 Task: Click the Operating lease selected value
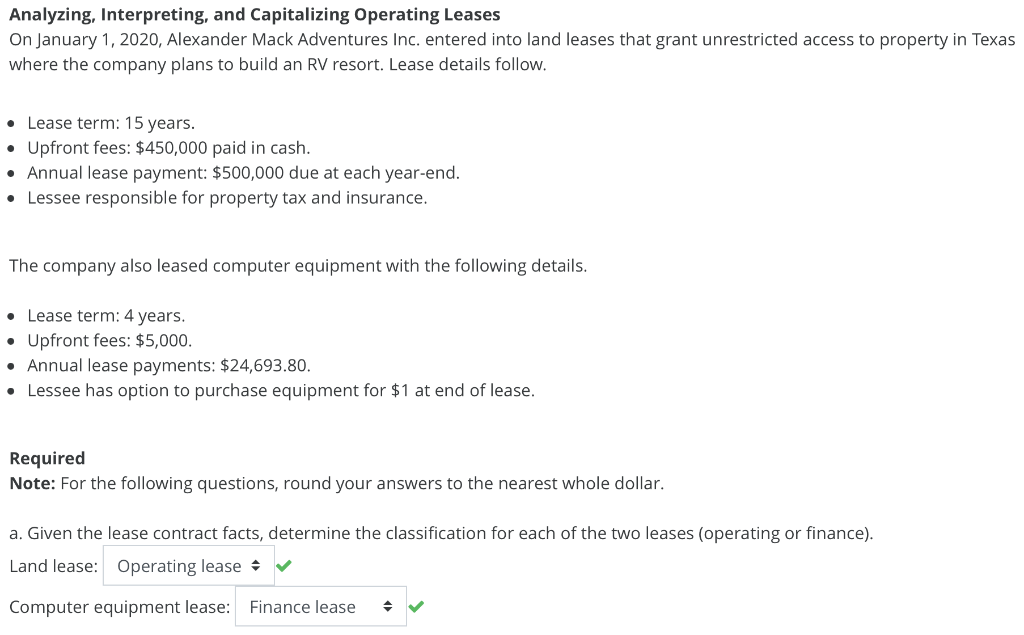(178, 565)
